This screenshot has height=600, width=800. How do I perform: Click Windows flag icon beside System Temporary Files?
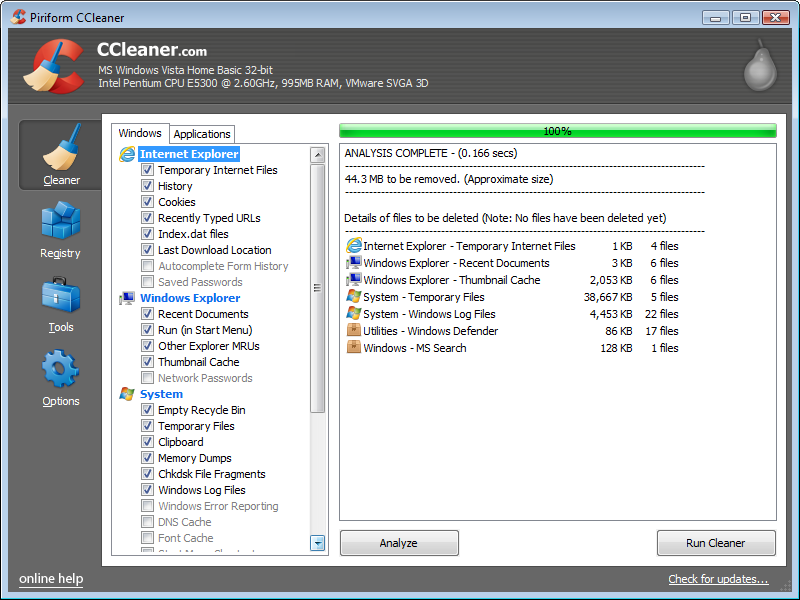point(354,296)
